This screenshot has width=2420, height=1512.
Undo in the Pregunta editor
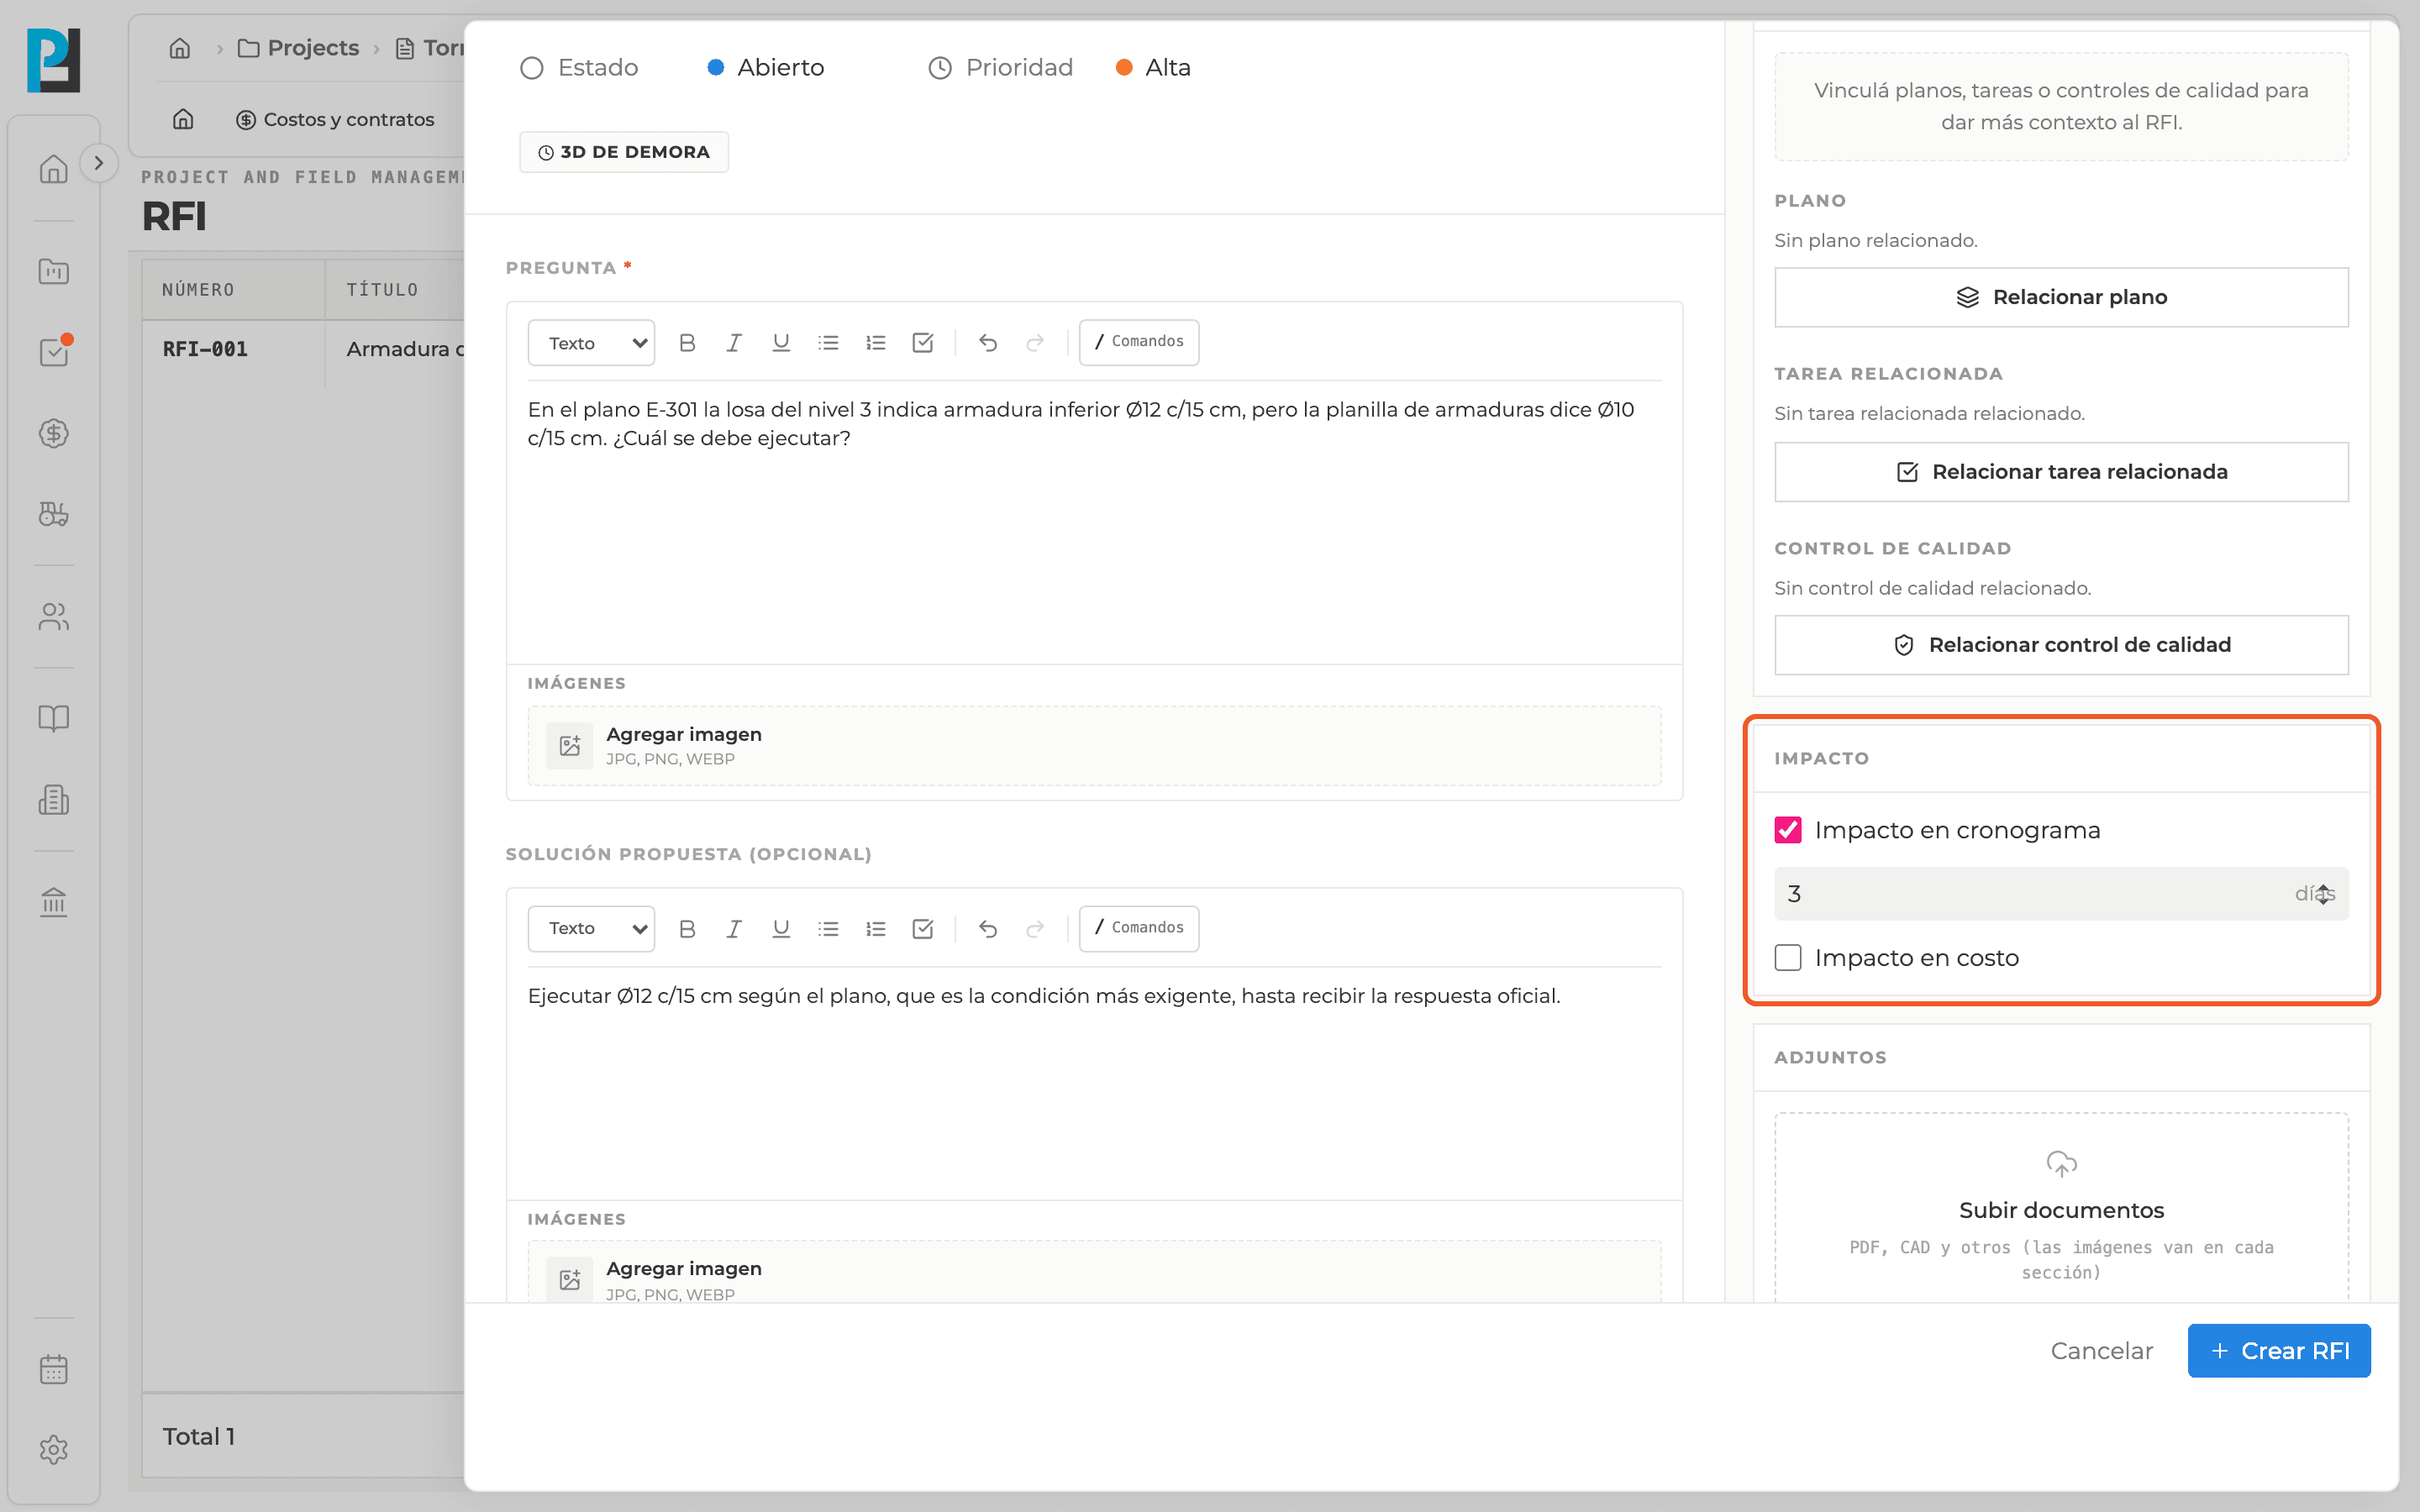click(988, 343)
